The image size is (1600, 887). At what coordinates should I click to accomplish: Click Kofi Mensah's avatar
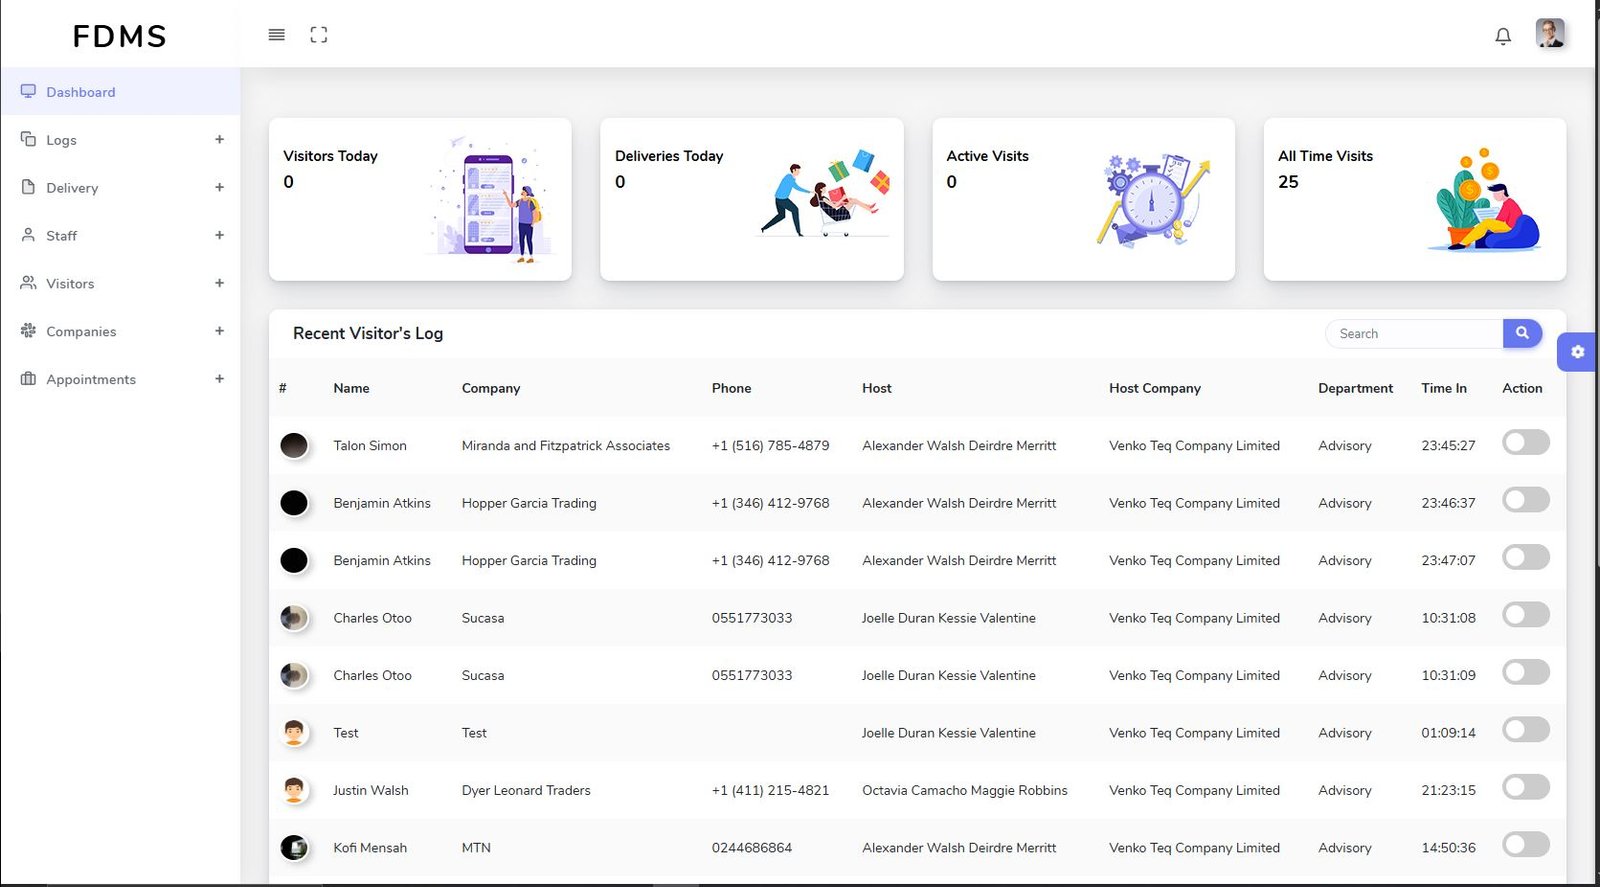294,848
